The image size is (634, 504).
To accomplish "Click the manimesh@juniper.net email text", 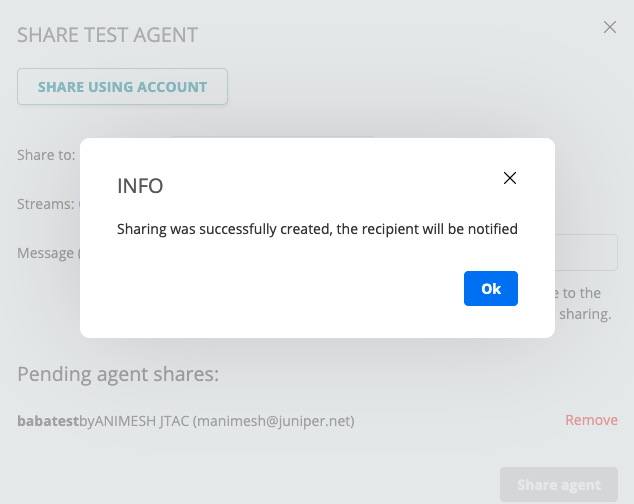I will pyautogui.click(x=274, y=421).
